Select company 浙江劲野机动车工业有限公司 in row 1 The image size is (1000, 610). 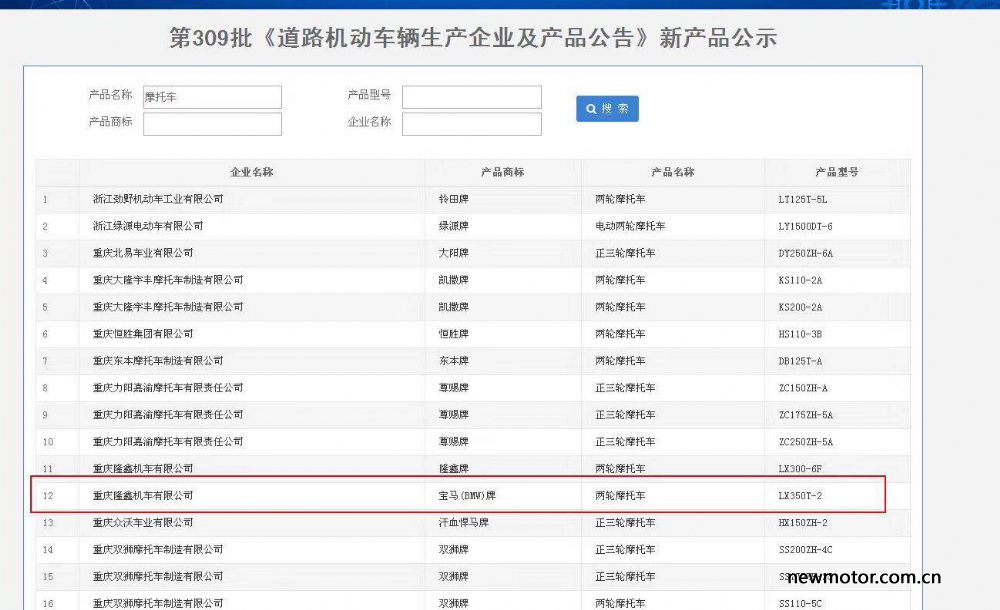tap(158, 199)
